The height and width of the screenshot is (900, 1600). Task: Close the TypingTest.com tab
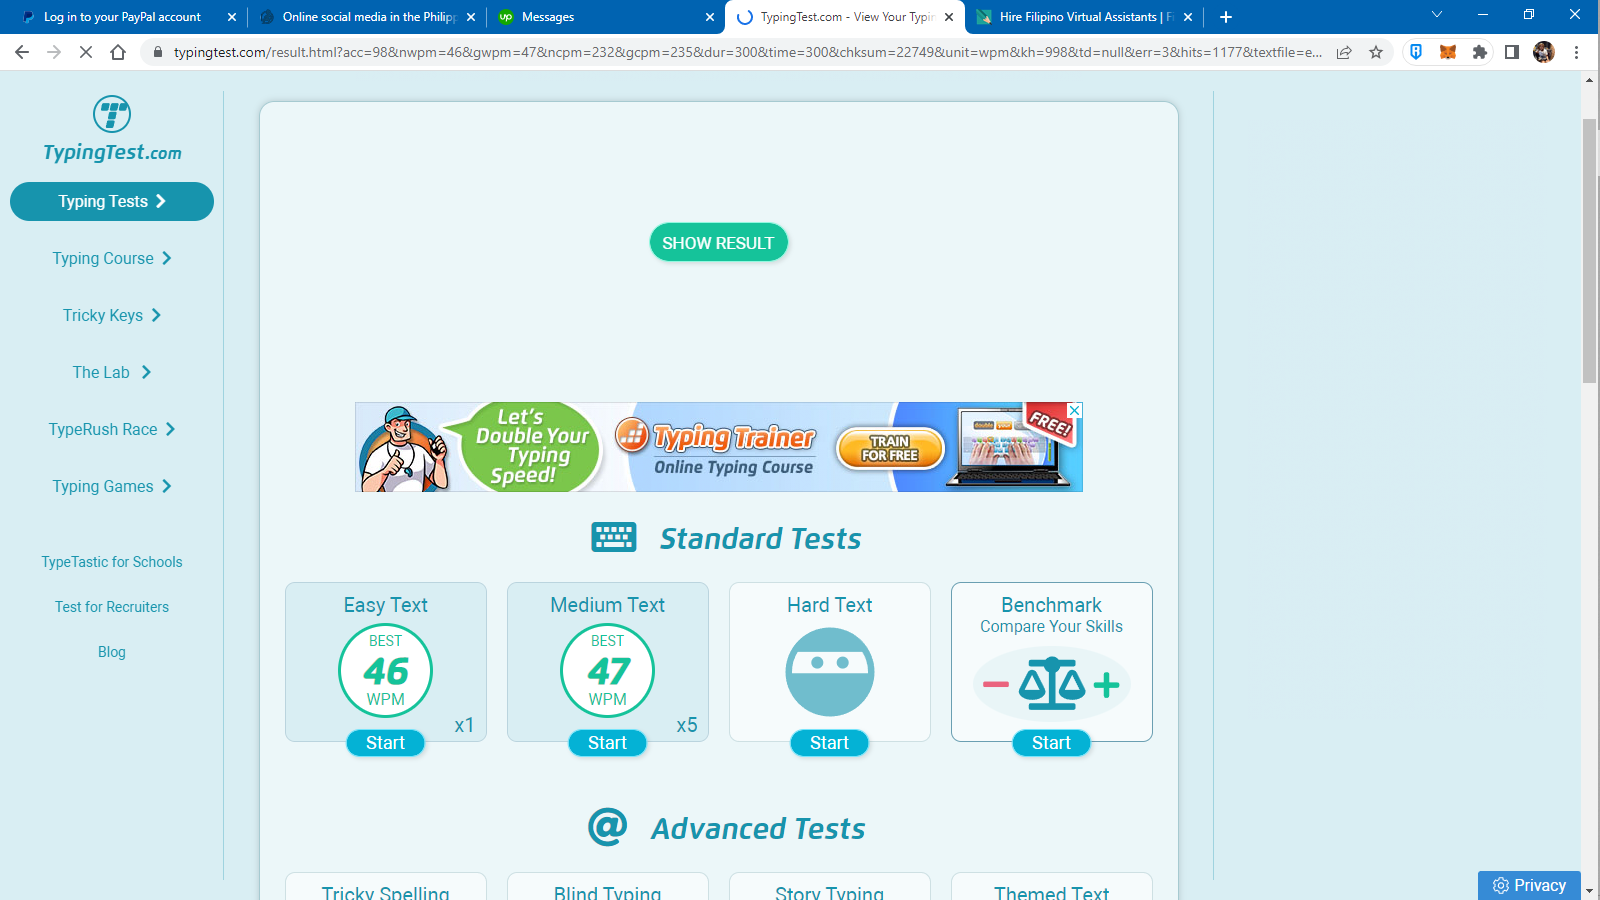[x=949, y=17]
